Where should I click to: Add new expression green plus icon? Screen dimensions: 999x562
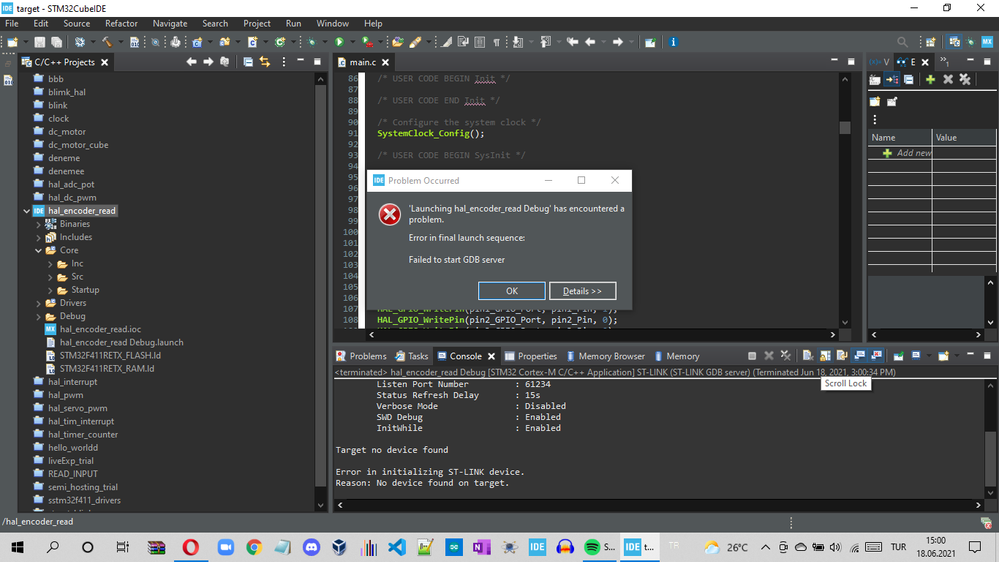point(930,80)
